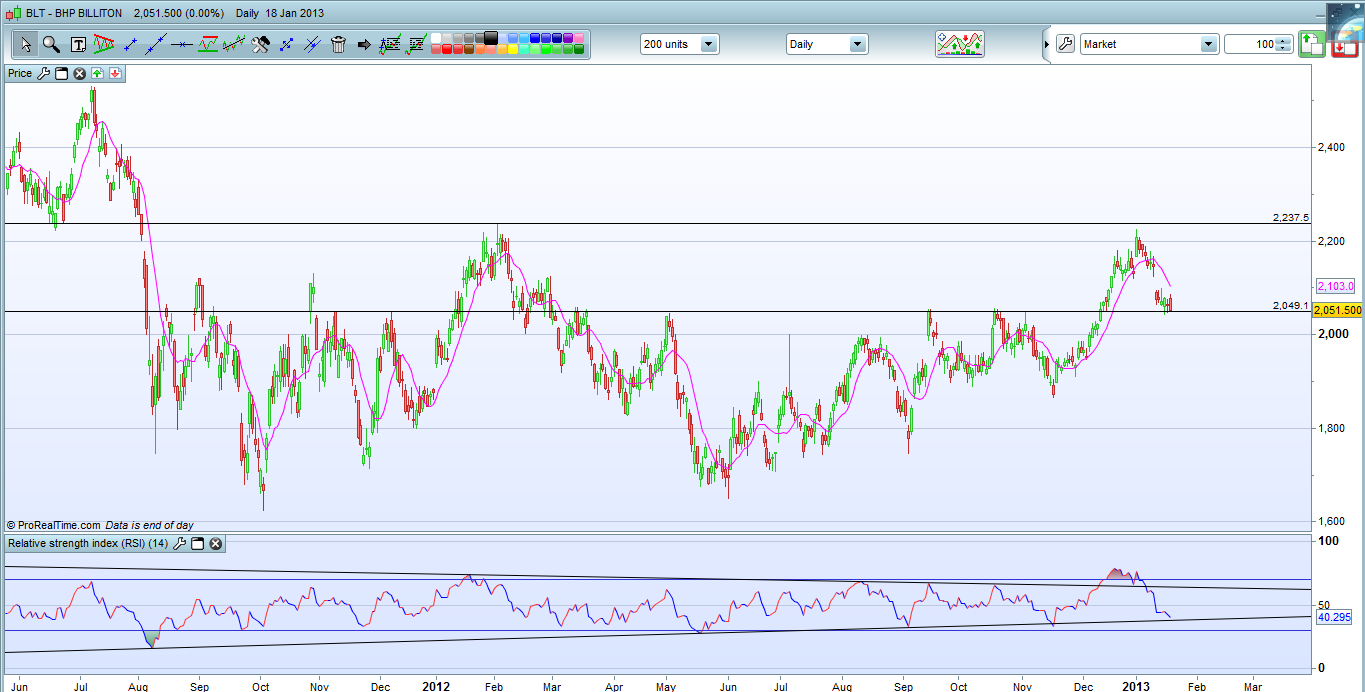Select the arrow cursor tool
The width and height of the screenshot is (1365, 692).
pos(26,44)
